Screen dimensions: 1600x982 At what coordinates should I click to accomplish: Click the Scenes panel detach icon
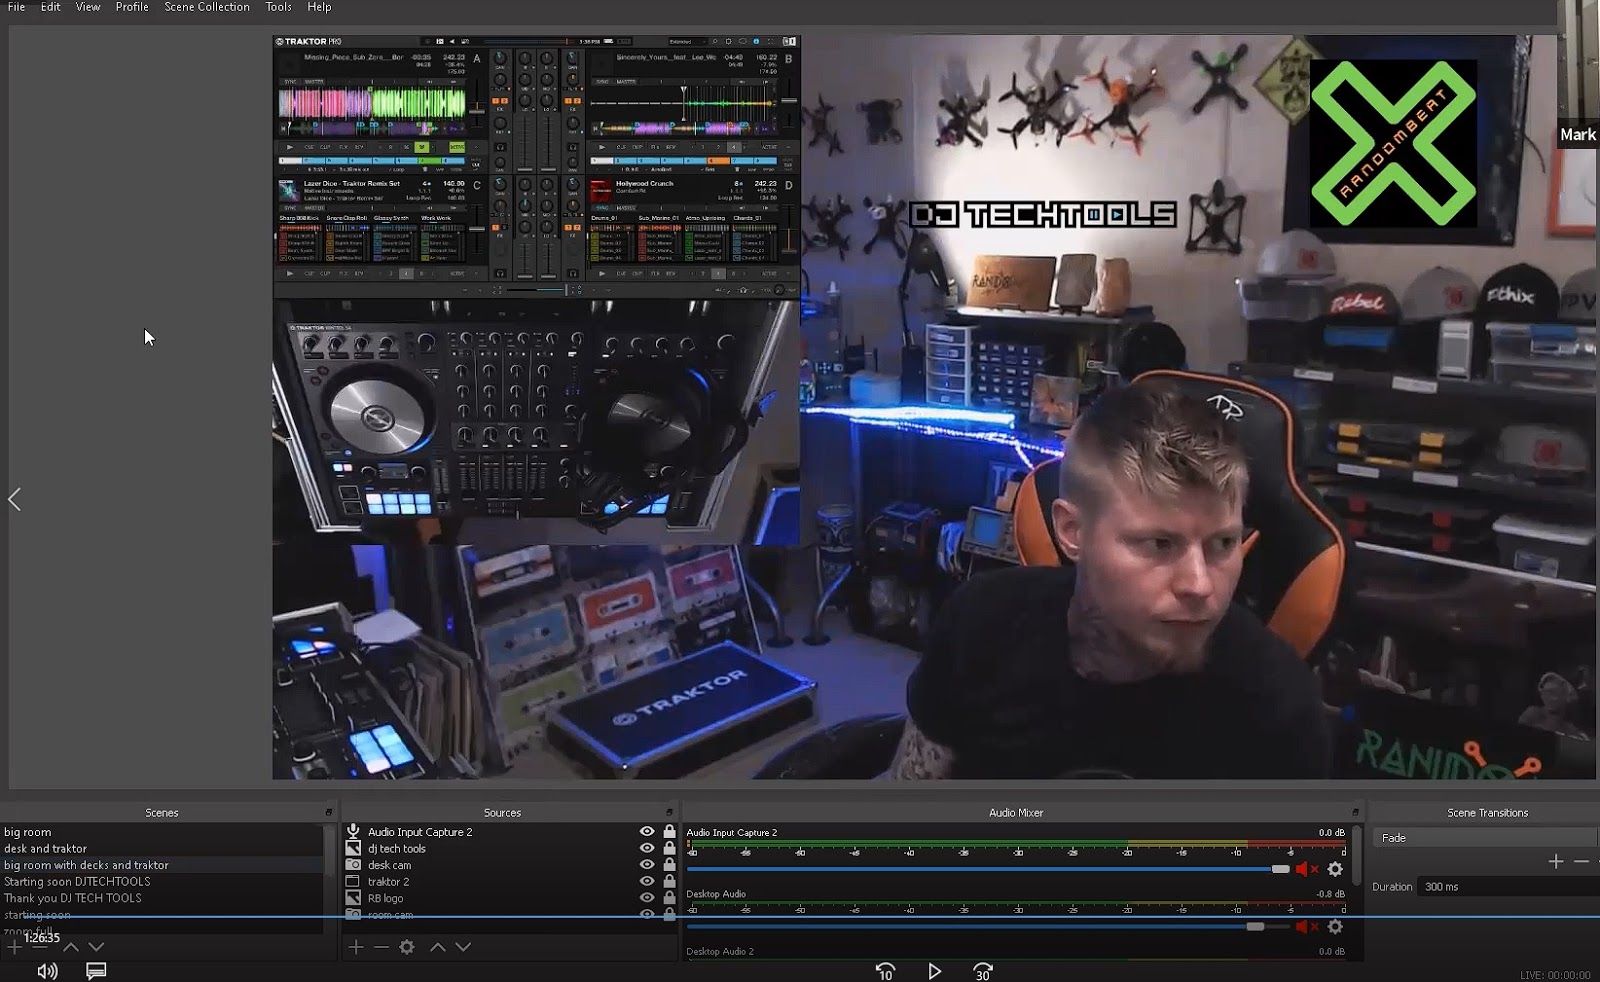pos(328,812)
